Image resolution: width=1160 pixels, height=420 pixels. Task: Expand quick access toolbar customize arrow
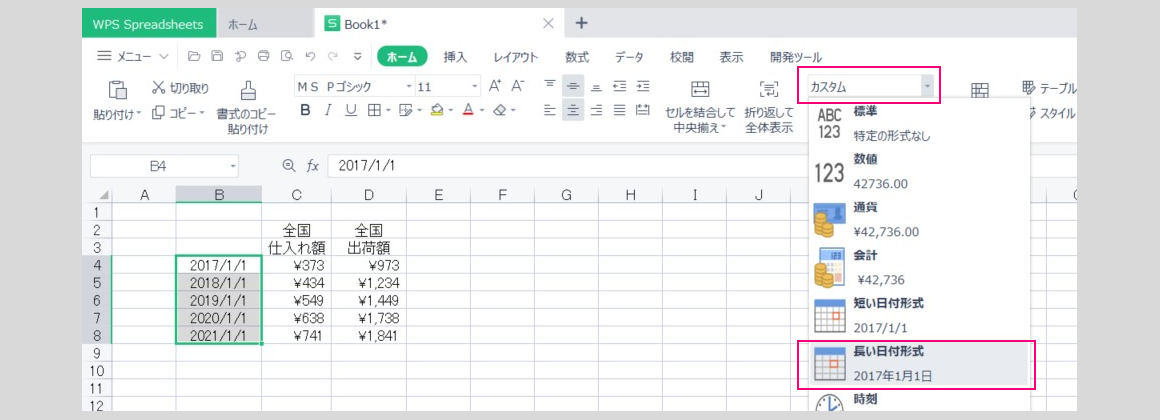pyautogui.click(x=357, y=56)
